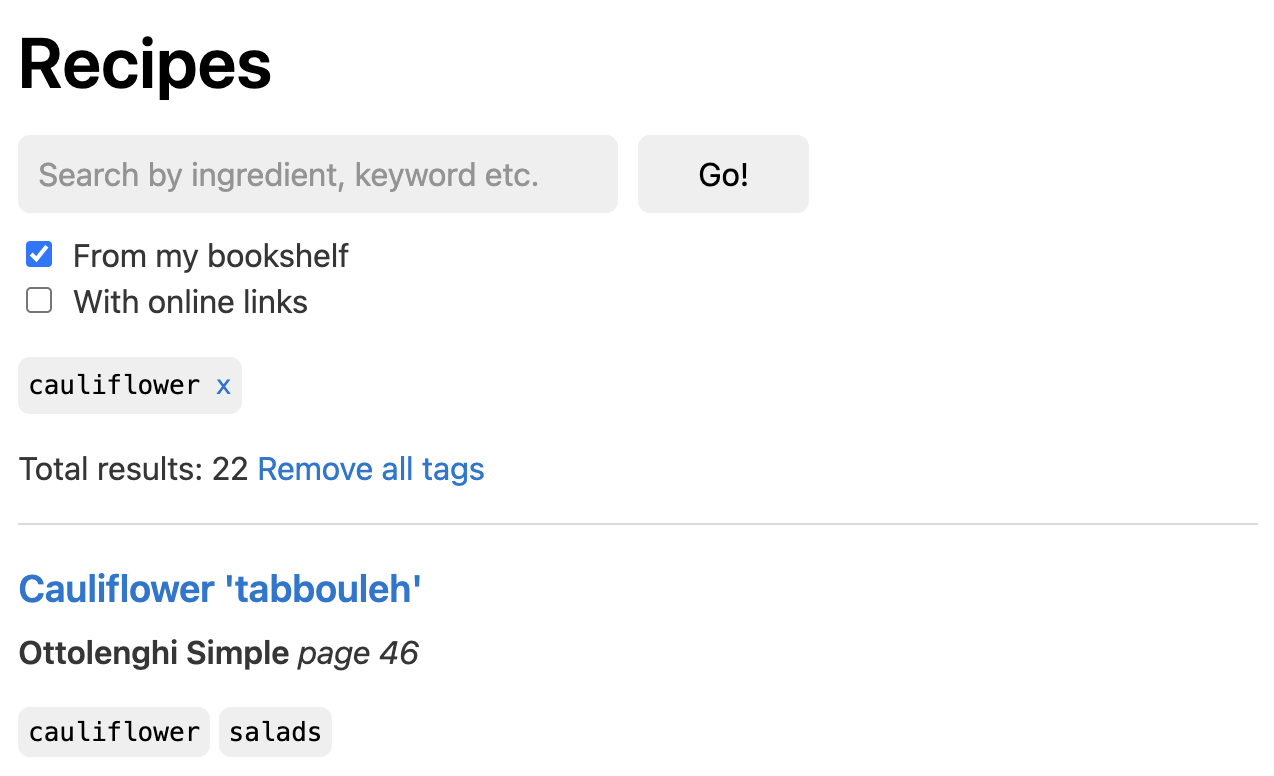Screen dimensions: 1274x776
Task: Disable the 'From my bookshelf' checkbox
Action: coord(38,254)
